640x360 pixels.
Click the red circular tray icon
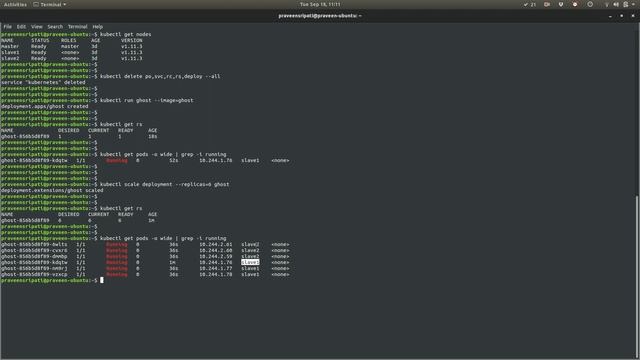click(575, 4)
